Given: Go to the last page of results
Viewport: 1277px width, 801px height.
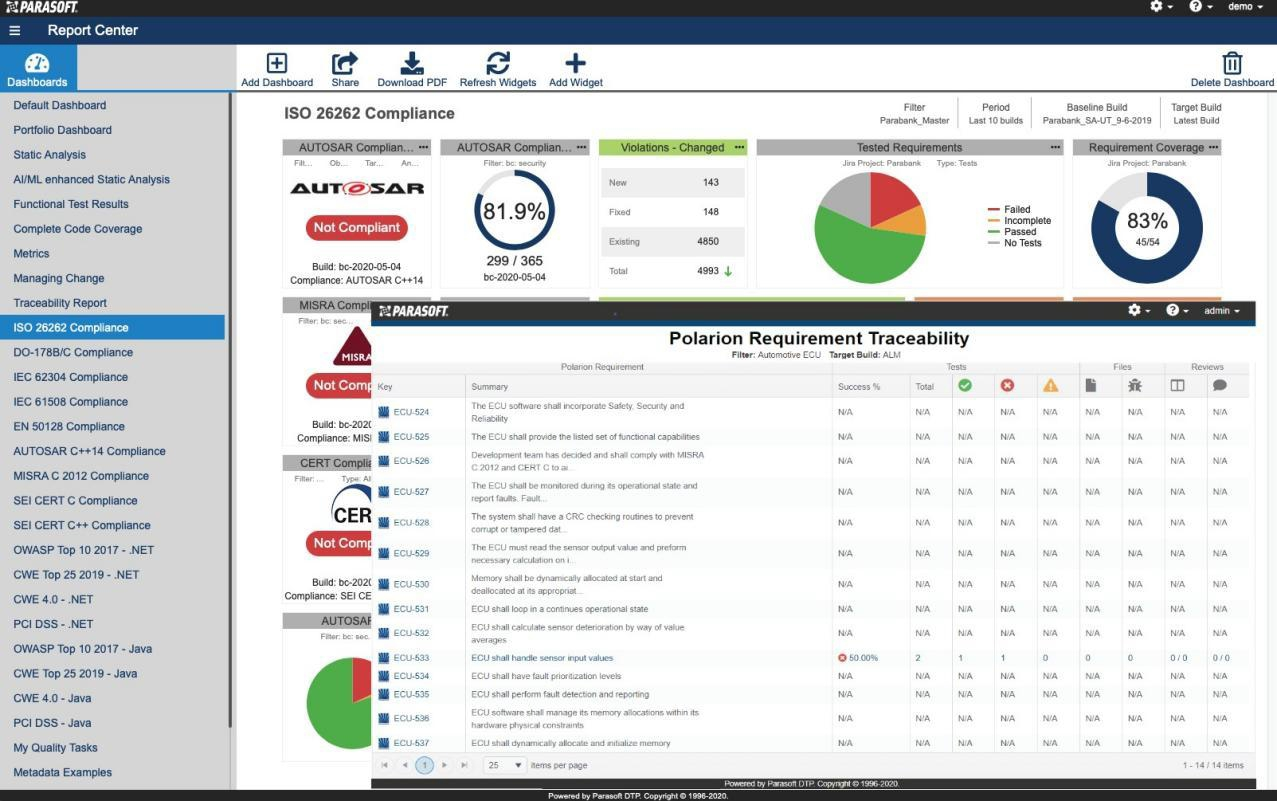Looking at the screenshot, I should coord(464,765).
